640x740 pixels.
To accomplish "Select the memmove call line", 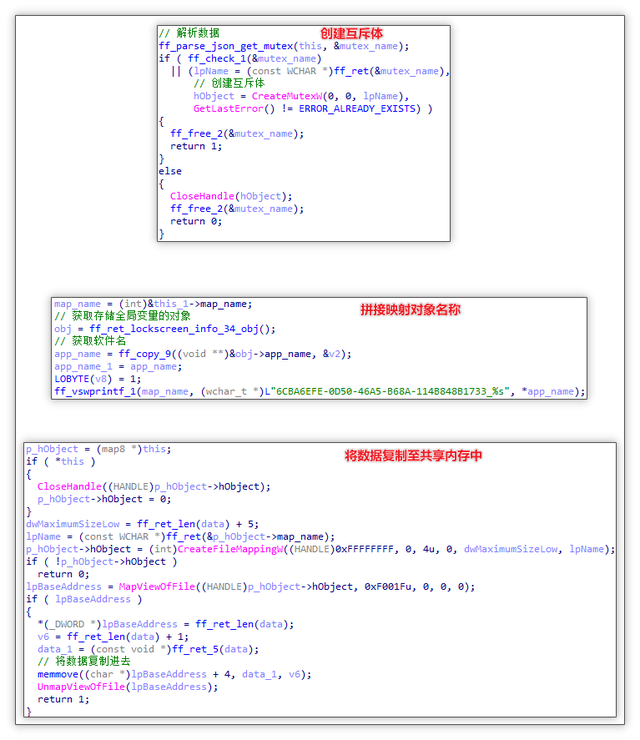I will [x=175, y=674].
